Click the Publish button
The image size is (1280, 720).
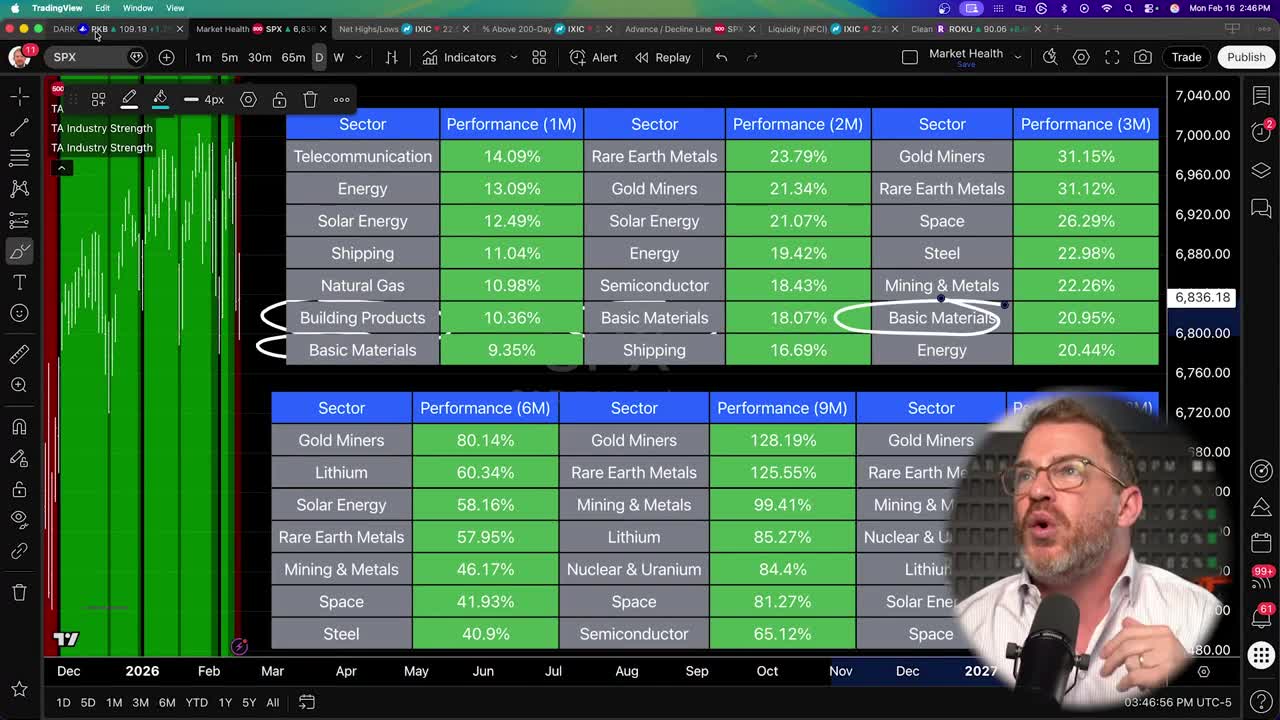(x=1246, y=57)
